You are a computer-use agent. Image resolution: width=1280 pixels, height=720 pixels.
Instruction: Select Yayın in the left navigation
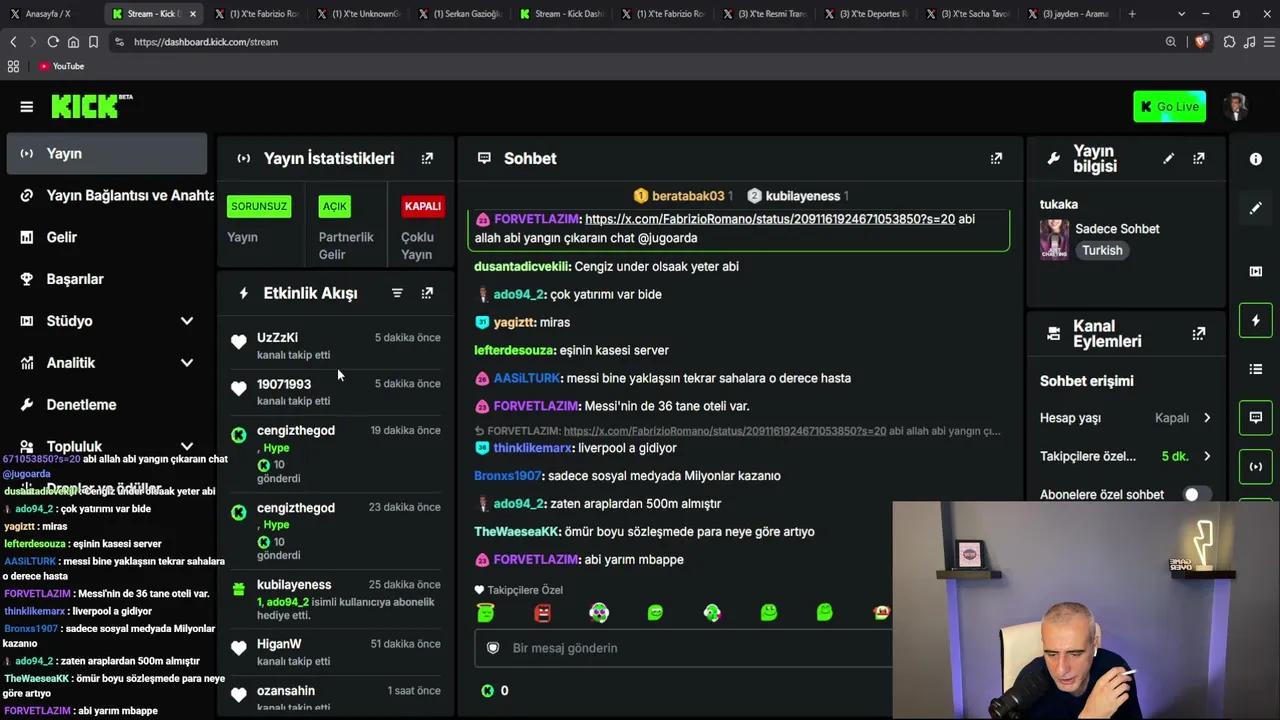tap(107, 154)
